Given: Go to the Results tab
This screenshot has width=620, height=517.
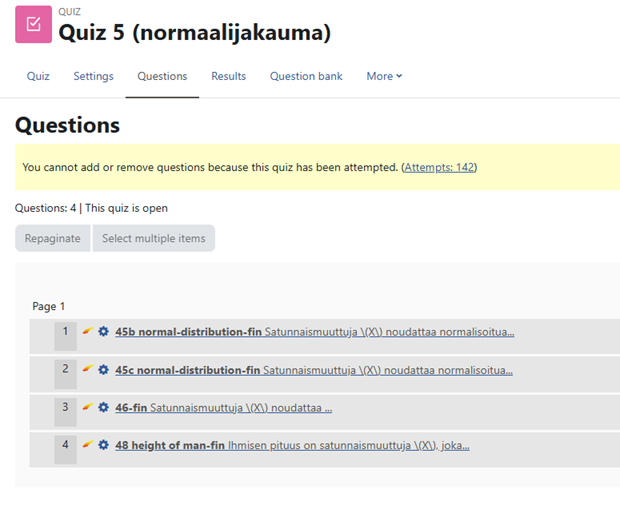Looking at the screenshot, I should point(228,76).
